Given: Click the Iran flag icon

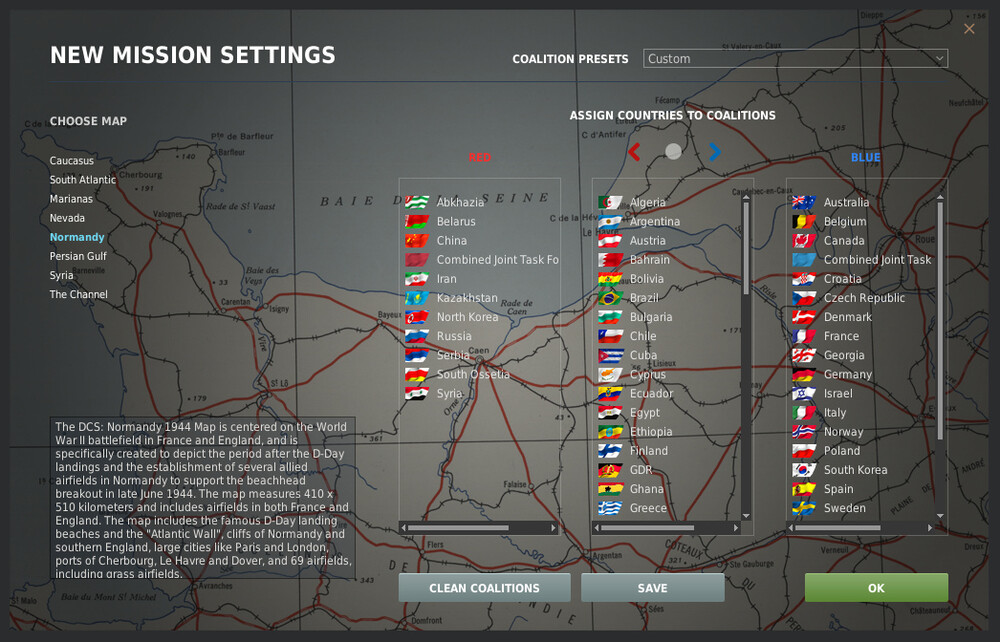Looking at the screenshot, I should point(417,279).
